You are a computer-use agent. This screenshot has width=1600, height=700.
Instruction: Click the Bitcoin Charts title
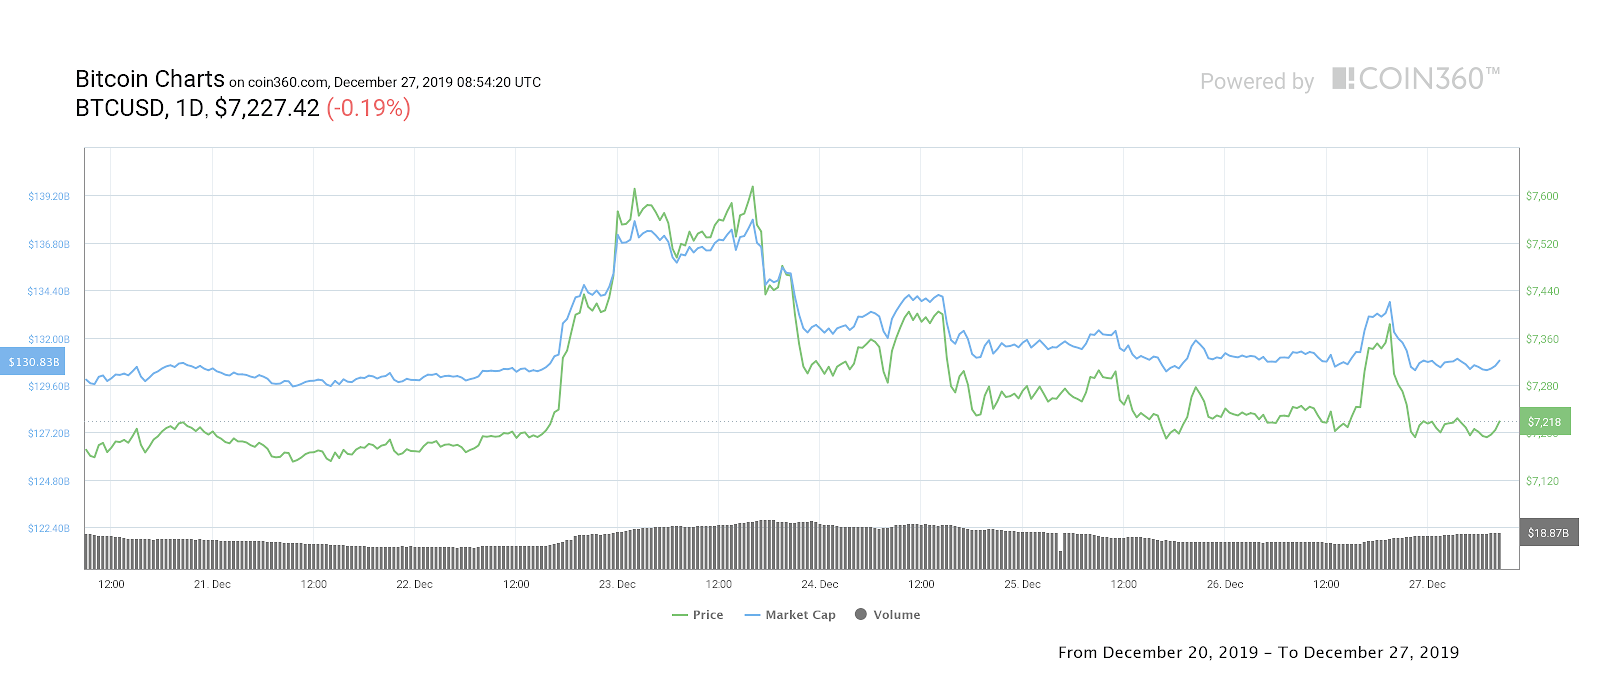[x=150, y=79]
